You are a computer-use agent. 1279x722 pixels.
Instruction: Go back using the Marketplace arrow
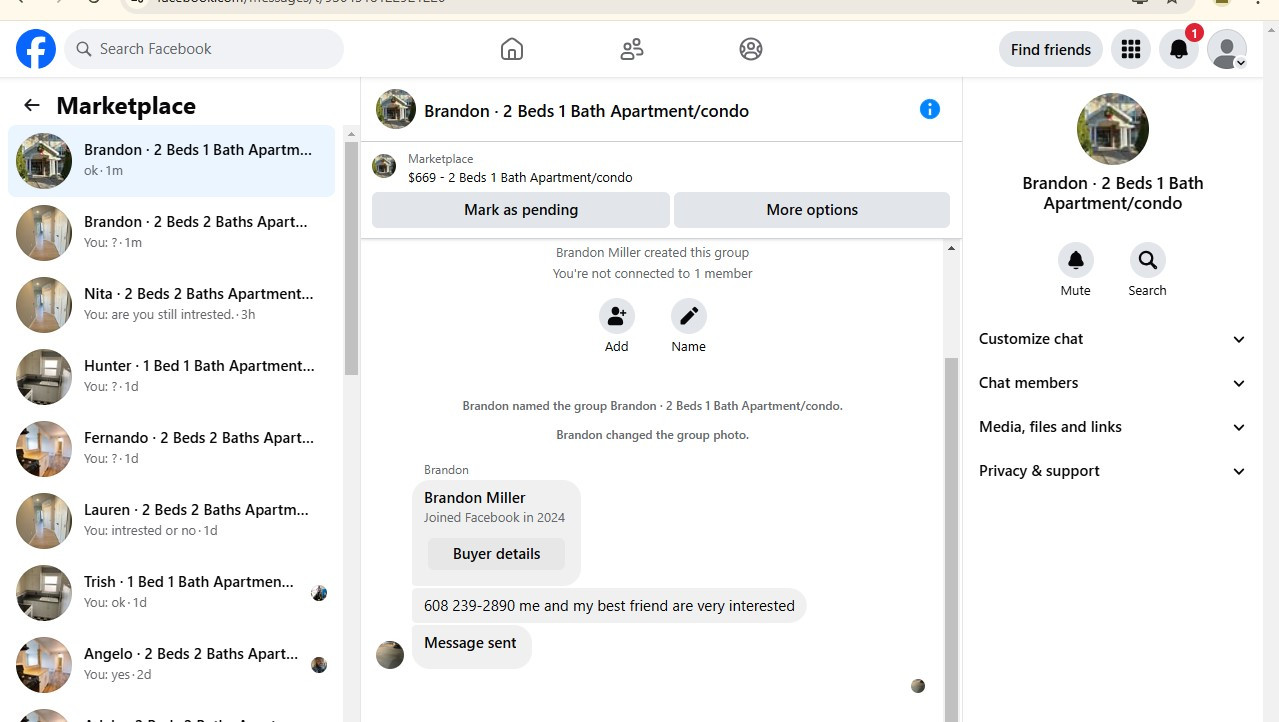(32, 105)
